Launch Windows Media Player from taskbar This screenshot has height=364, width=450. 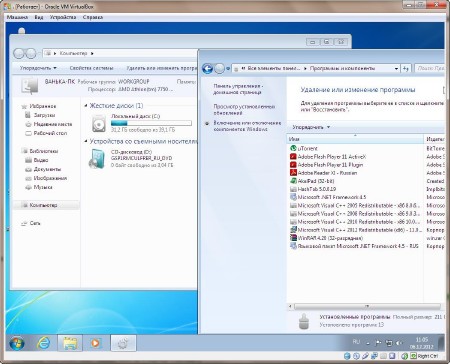pos(96,343)
